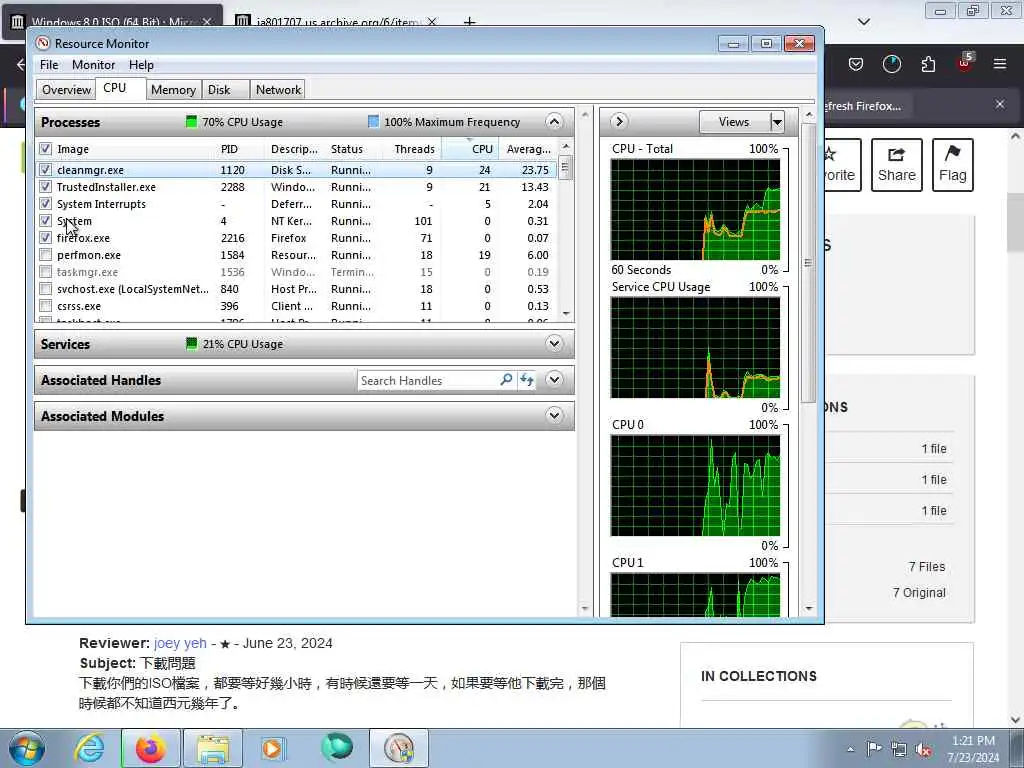Expand the Services section
Viewport: 1024px width, 768px height.
point(554,344)
